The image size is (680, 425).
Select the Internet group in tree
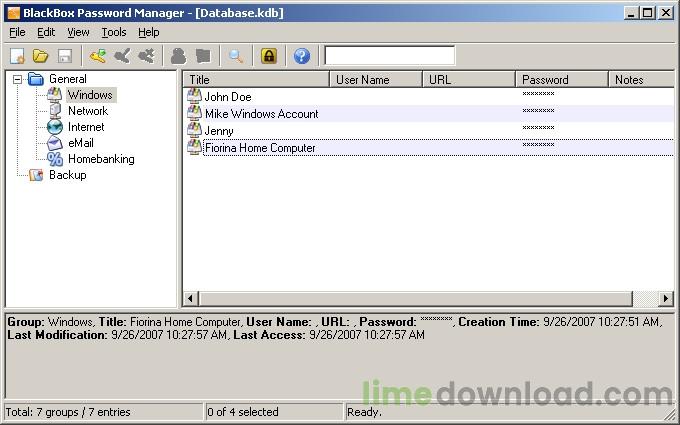(86, 127)
